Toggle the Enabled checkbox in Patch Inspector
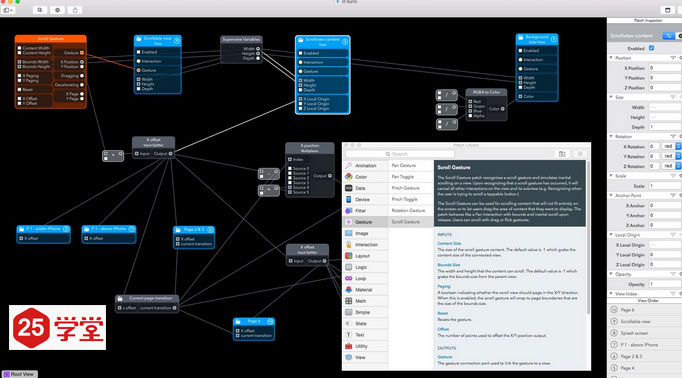The width and height of the screenshot is (682, 378). (x=651, y=48)
